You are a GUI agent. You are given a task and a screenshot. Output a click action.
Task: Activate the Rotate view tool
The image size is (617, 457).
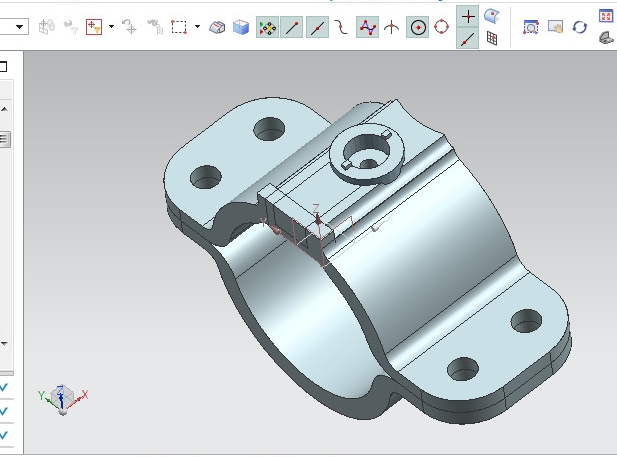tap(580, 27)
